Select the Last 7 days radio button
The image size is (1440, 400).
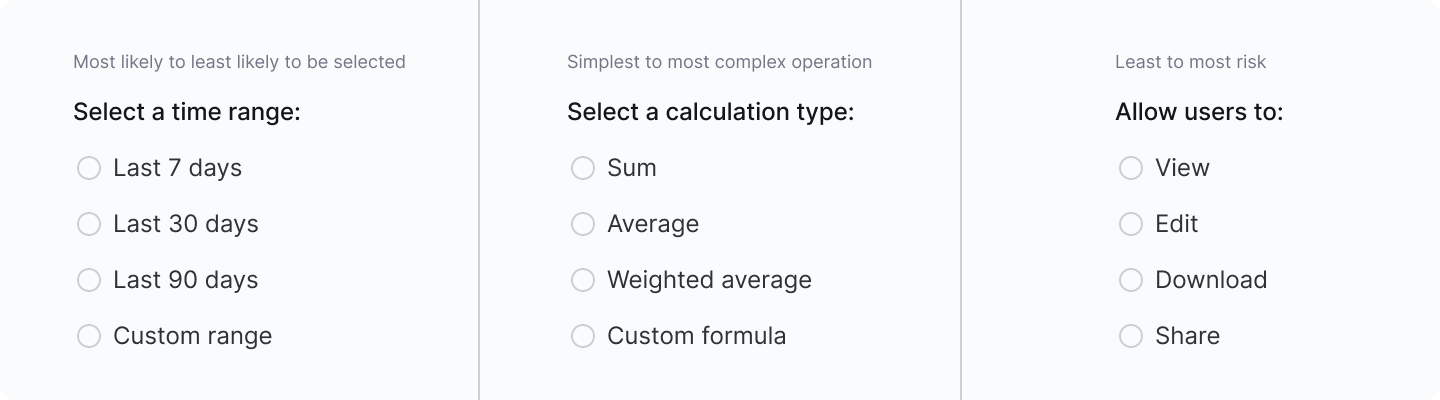[89, 168]
